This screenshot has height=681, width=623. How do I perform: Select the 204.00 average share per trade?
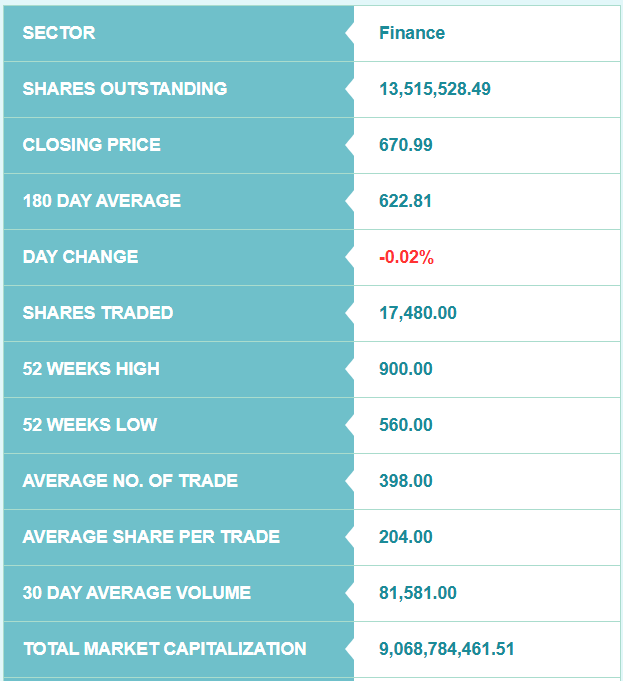406,537
